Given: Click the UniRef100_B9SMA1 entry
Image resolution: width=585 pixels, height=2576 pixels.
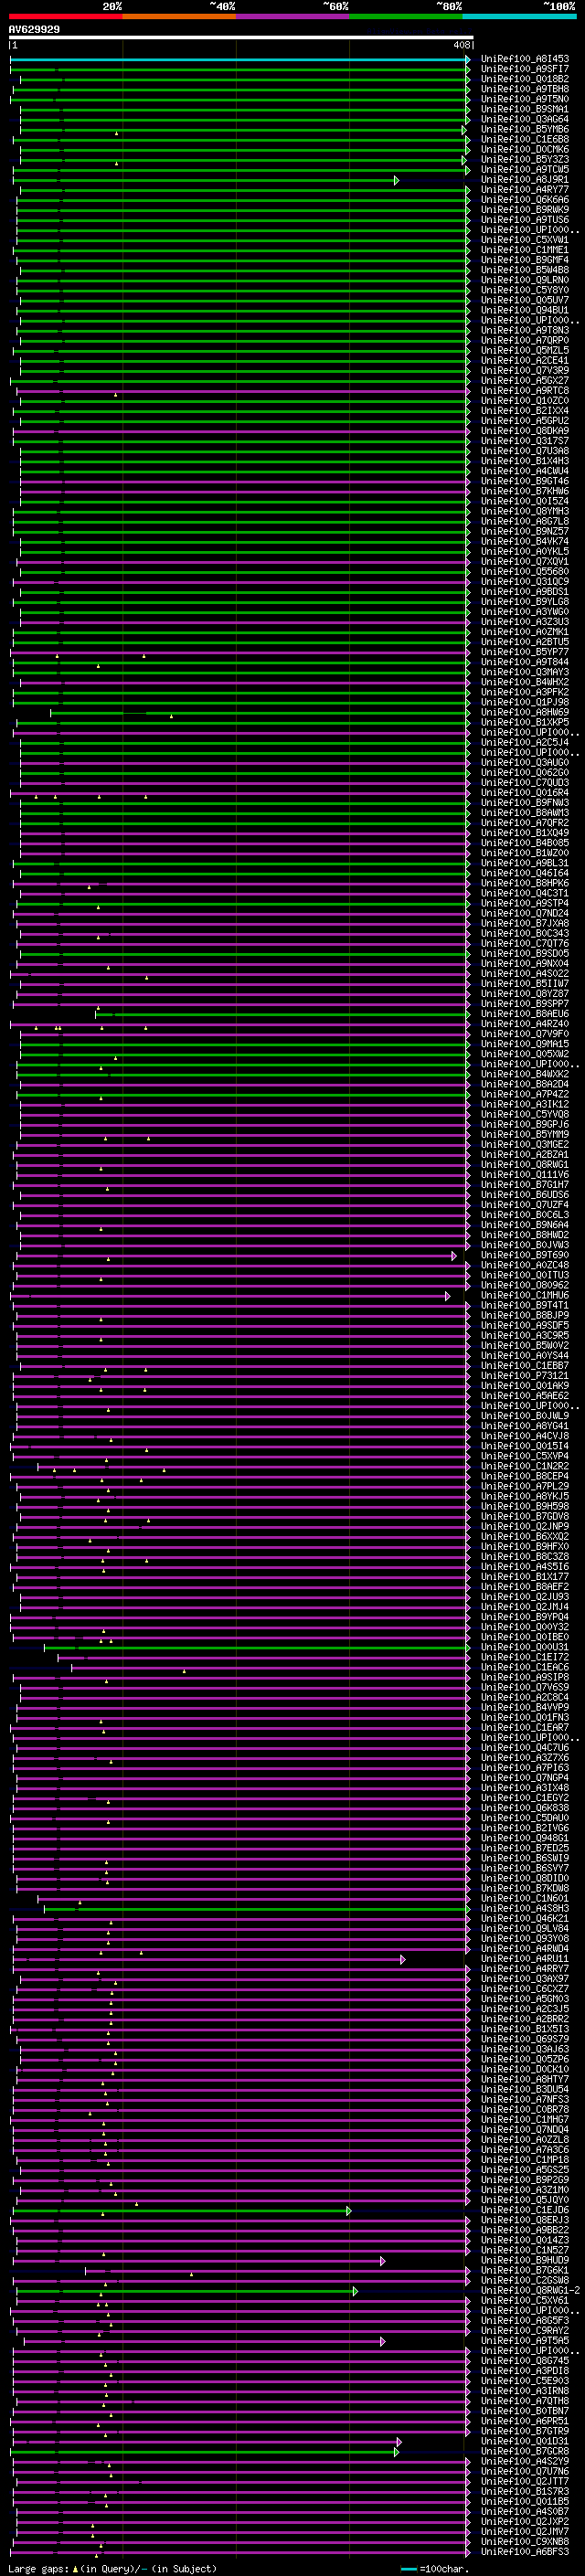Looking at the screenshot, I should [x=525, y=110].
